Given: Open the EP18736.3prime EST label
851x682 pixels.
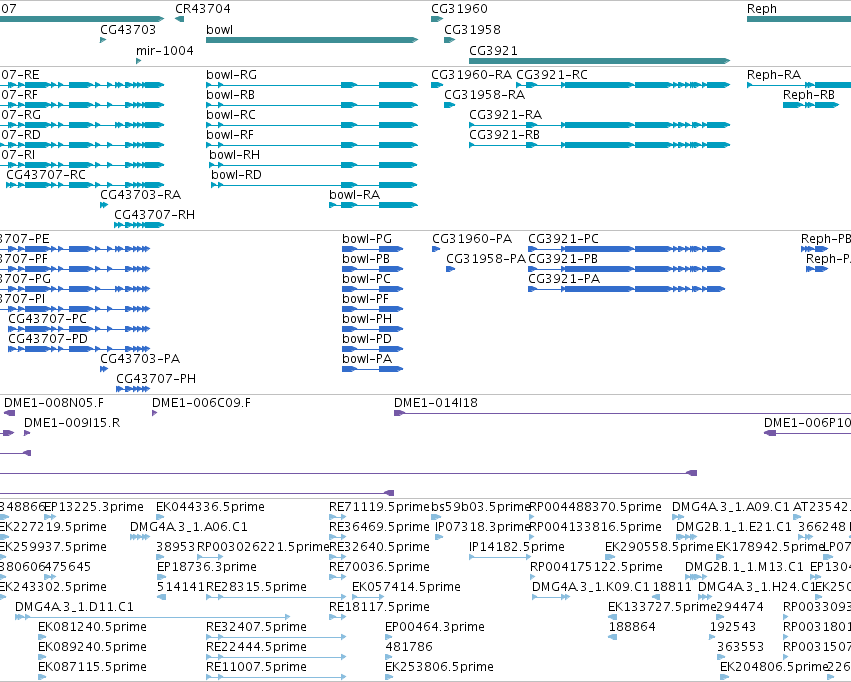Looking at the screenshot, I should click(207, 568).
